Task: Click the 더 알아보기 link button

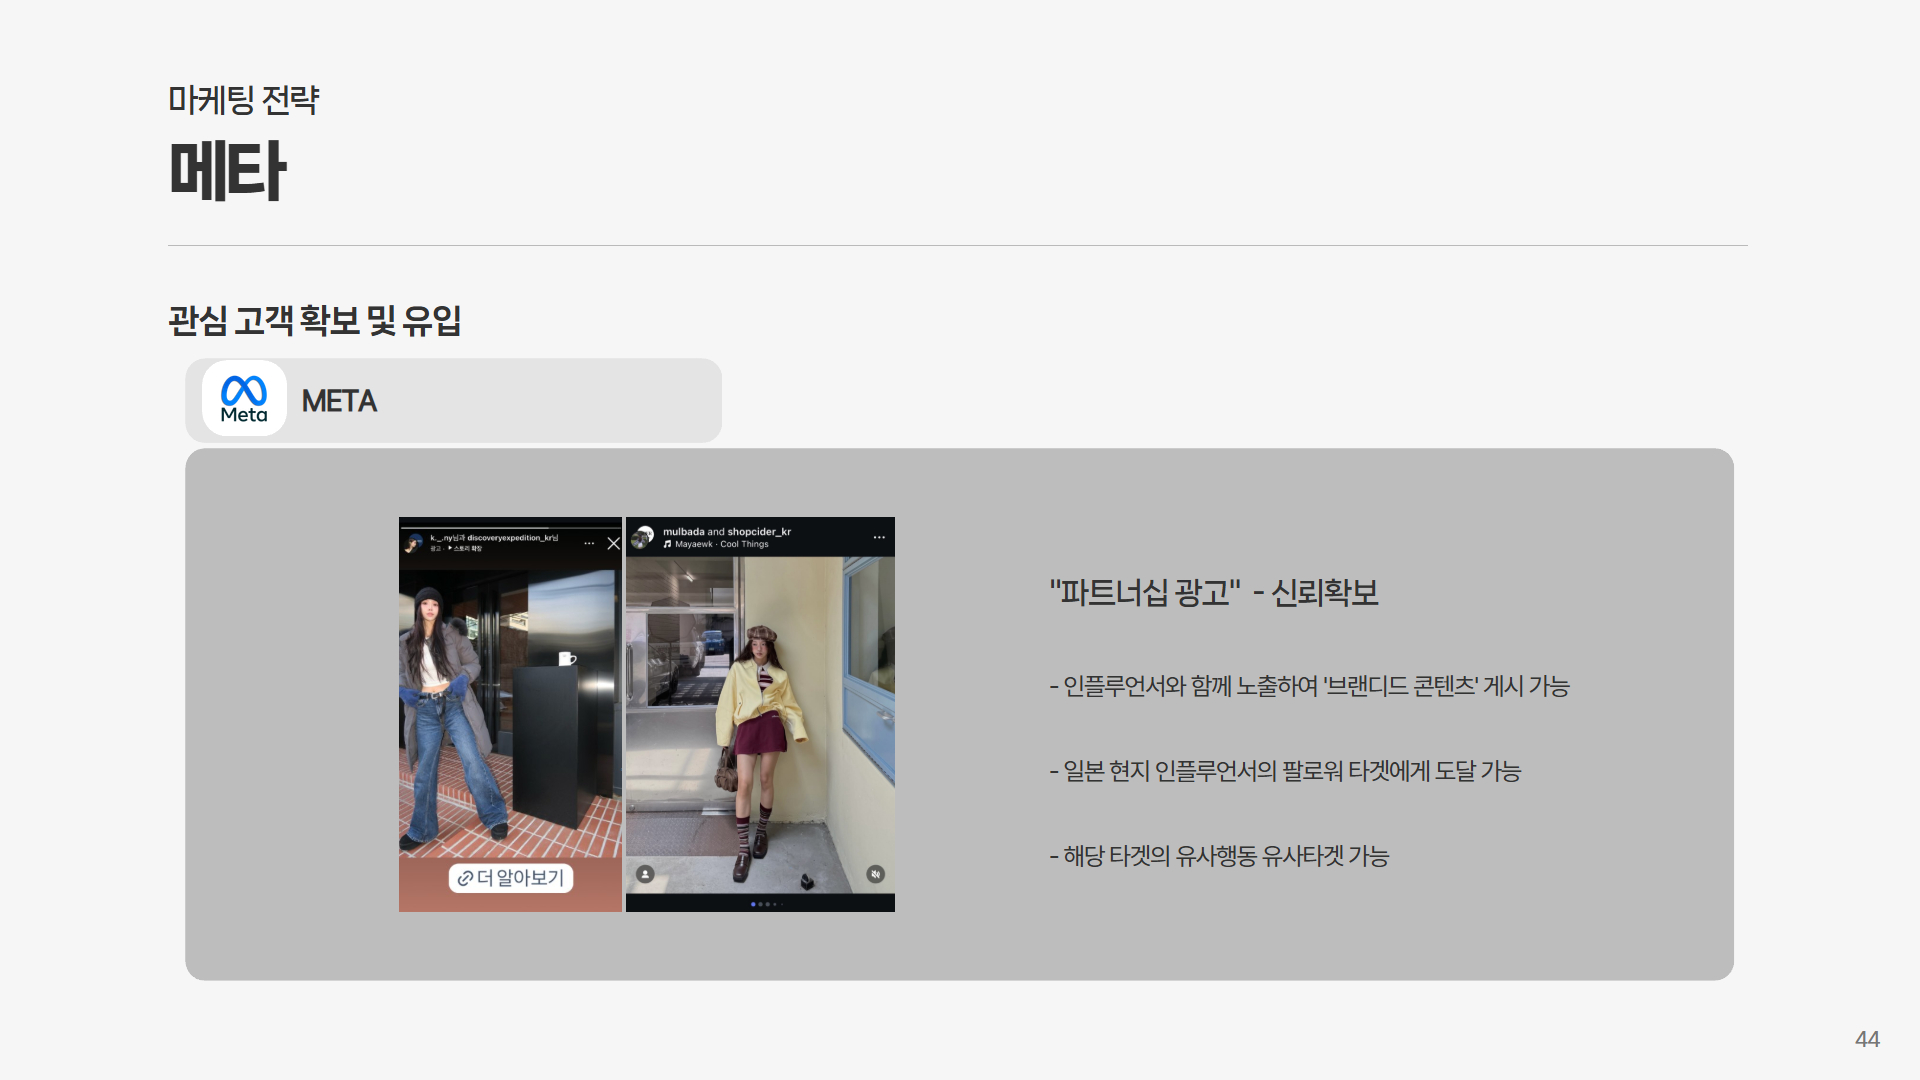Action: [511, 878]
